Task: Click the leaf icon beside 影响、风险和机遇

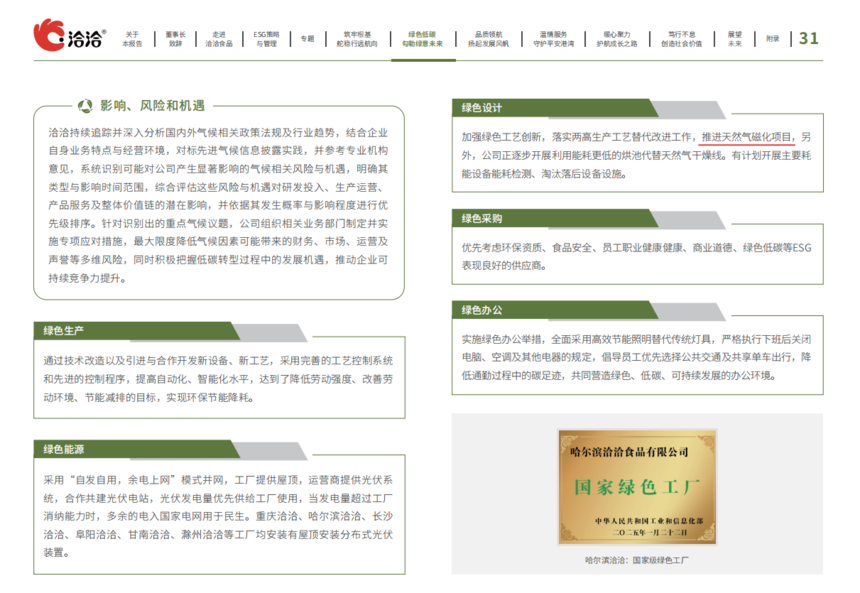Action: [x=85, y=106]
